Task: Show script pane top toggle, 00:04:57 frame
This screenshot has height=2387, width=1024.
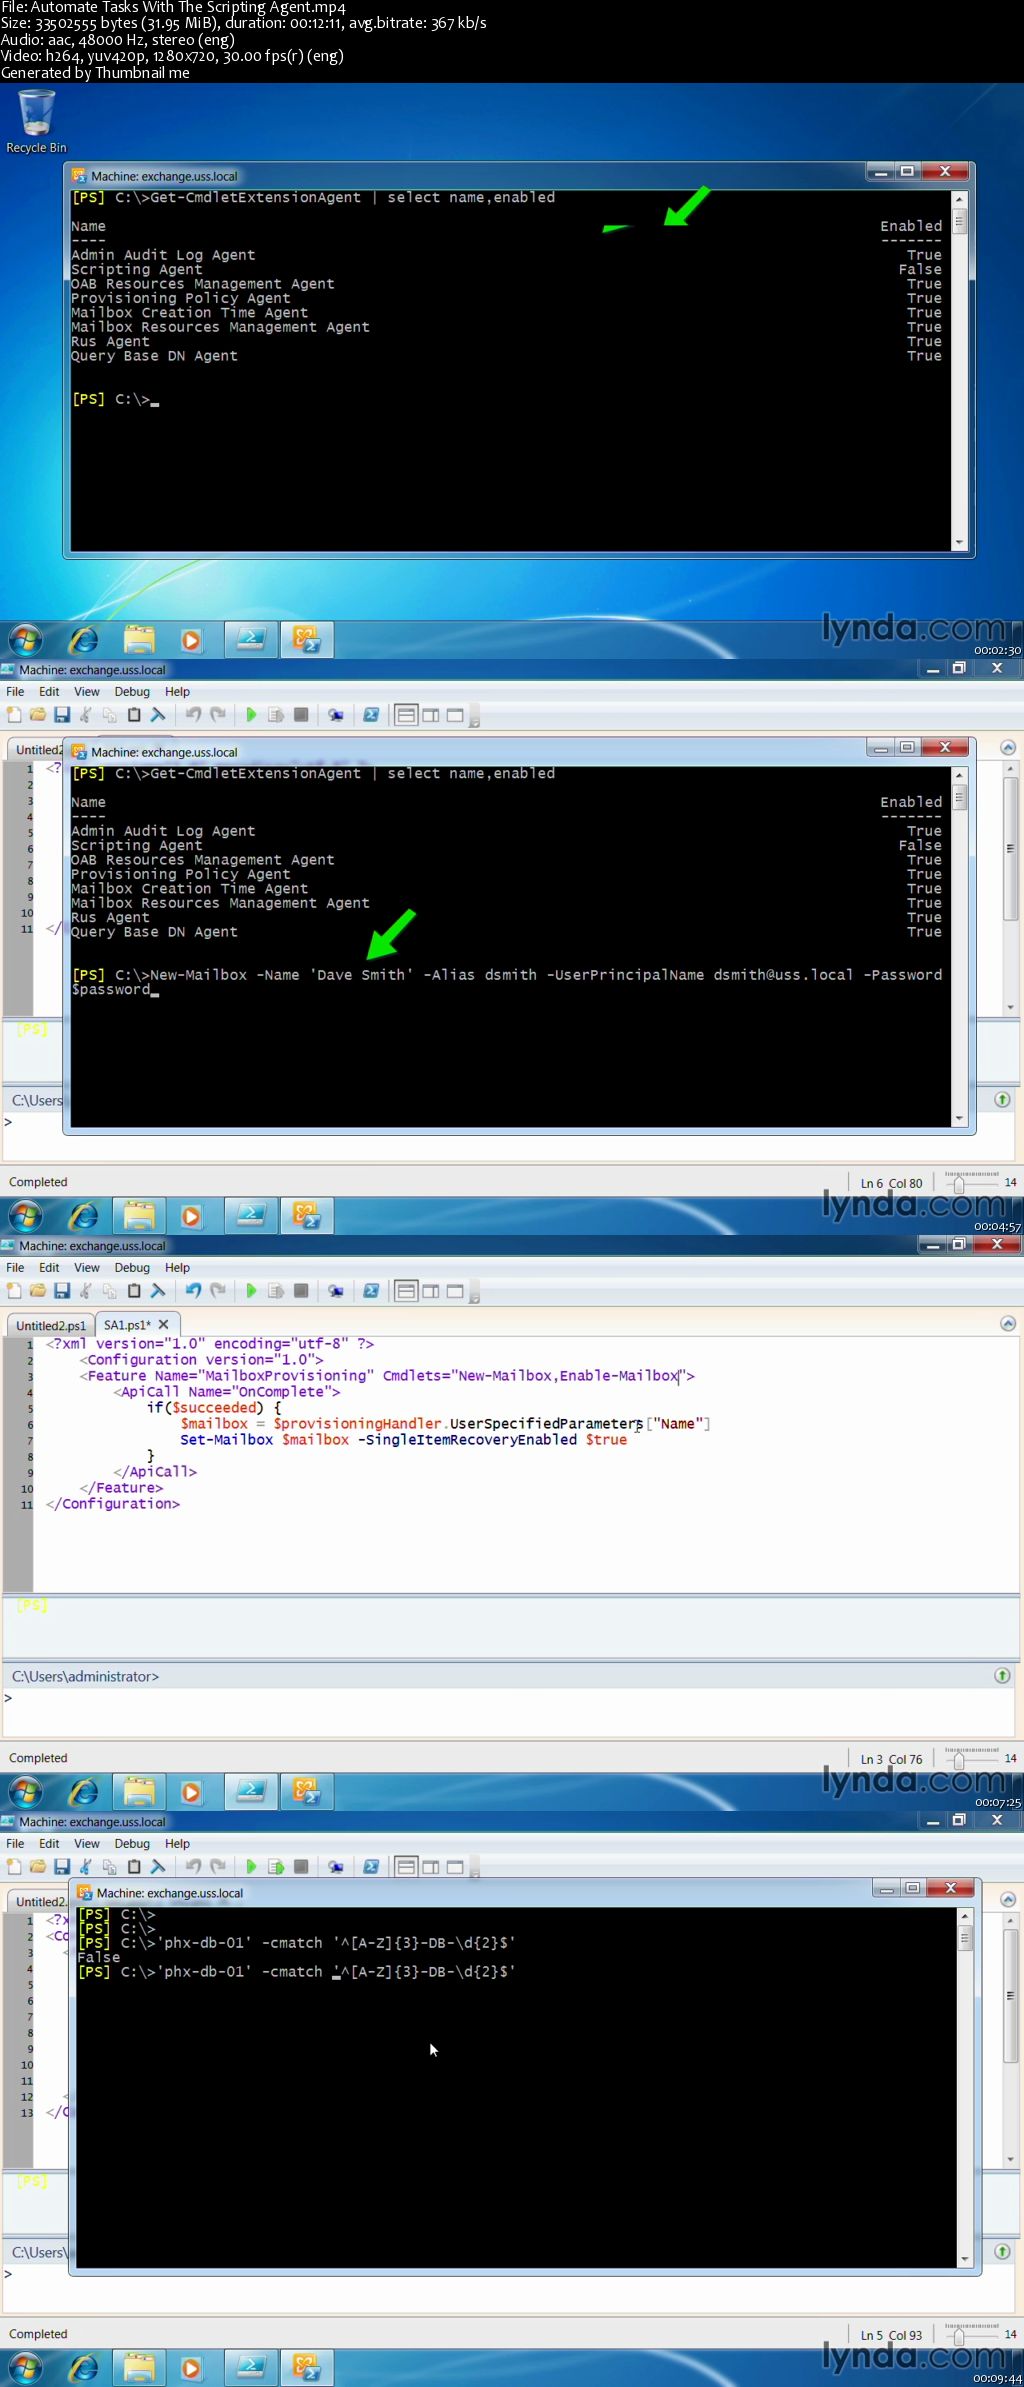Action: coord(406,715)
